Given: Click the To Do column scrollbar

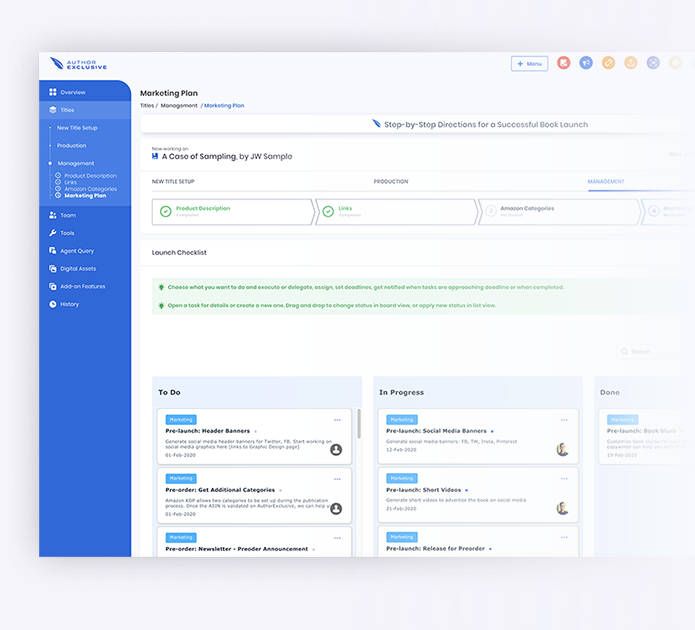Looking at the screenshot, I should 359,423.
